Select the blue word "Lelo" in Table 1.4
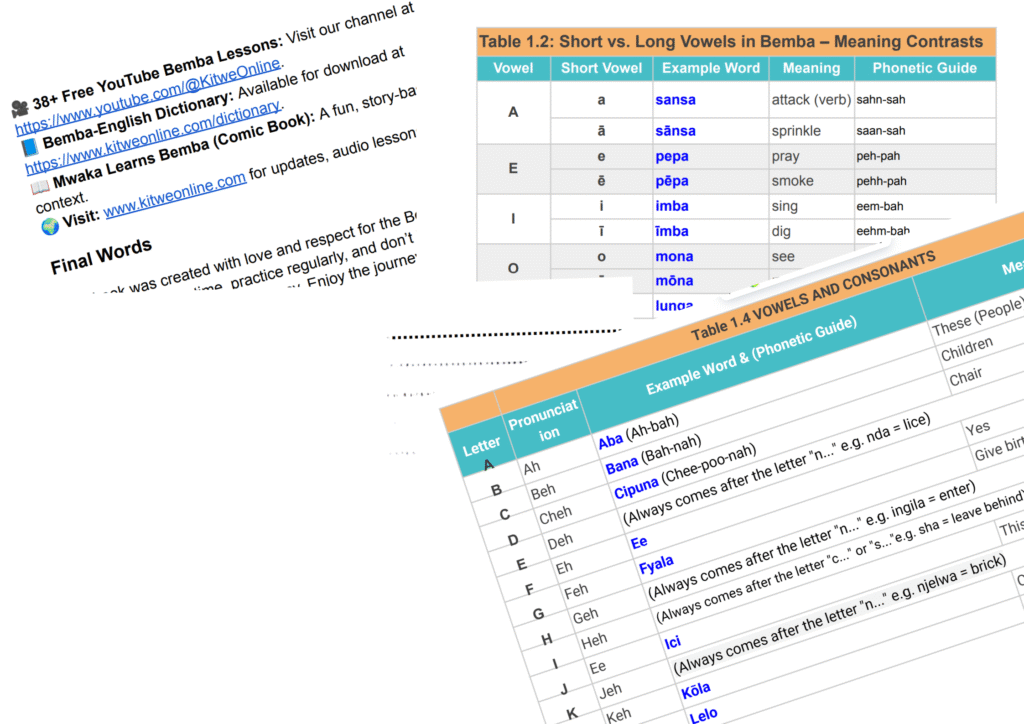The height and width of the screenshot is (724, 1024). coord(703,716)
